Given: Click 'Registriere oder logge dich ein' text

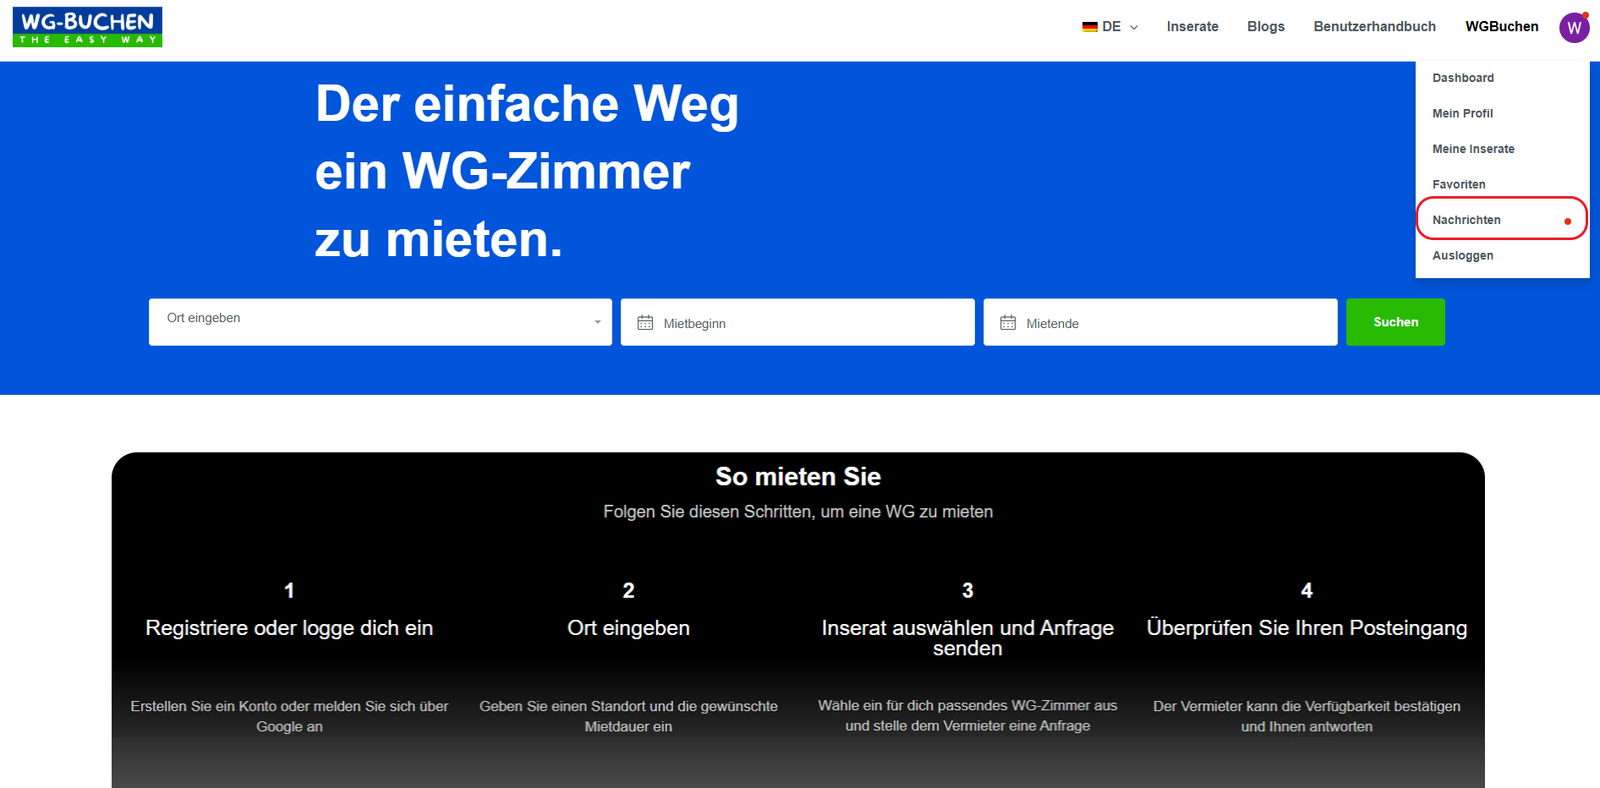Looking at the screenshot, I should [x=289, y=628].
